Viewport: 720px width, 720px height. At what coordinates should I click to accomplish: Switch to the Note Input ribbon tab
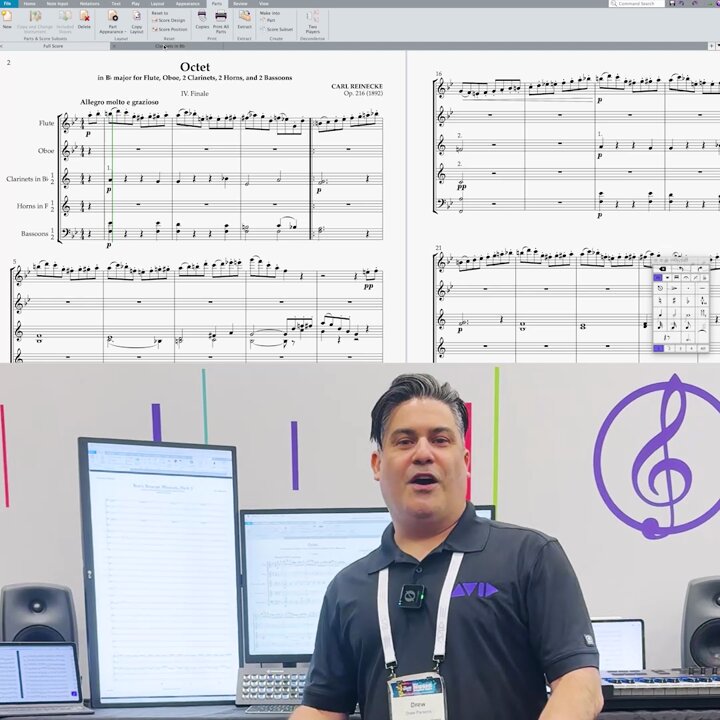57,4
